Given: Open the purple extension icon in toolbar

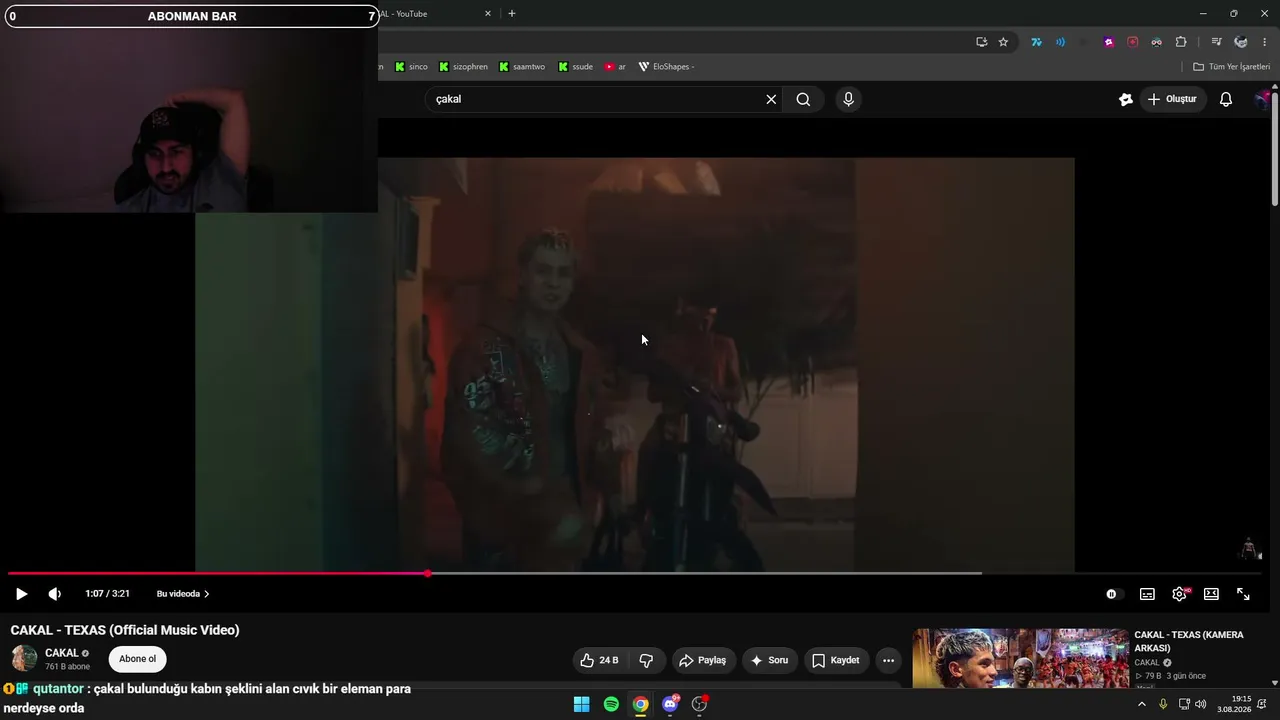Looking at the screenshot, I should [x=1109, y=42].
